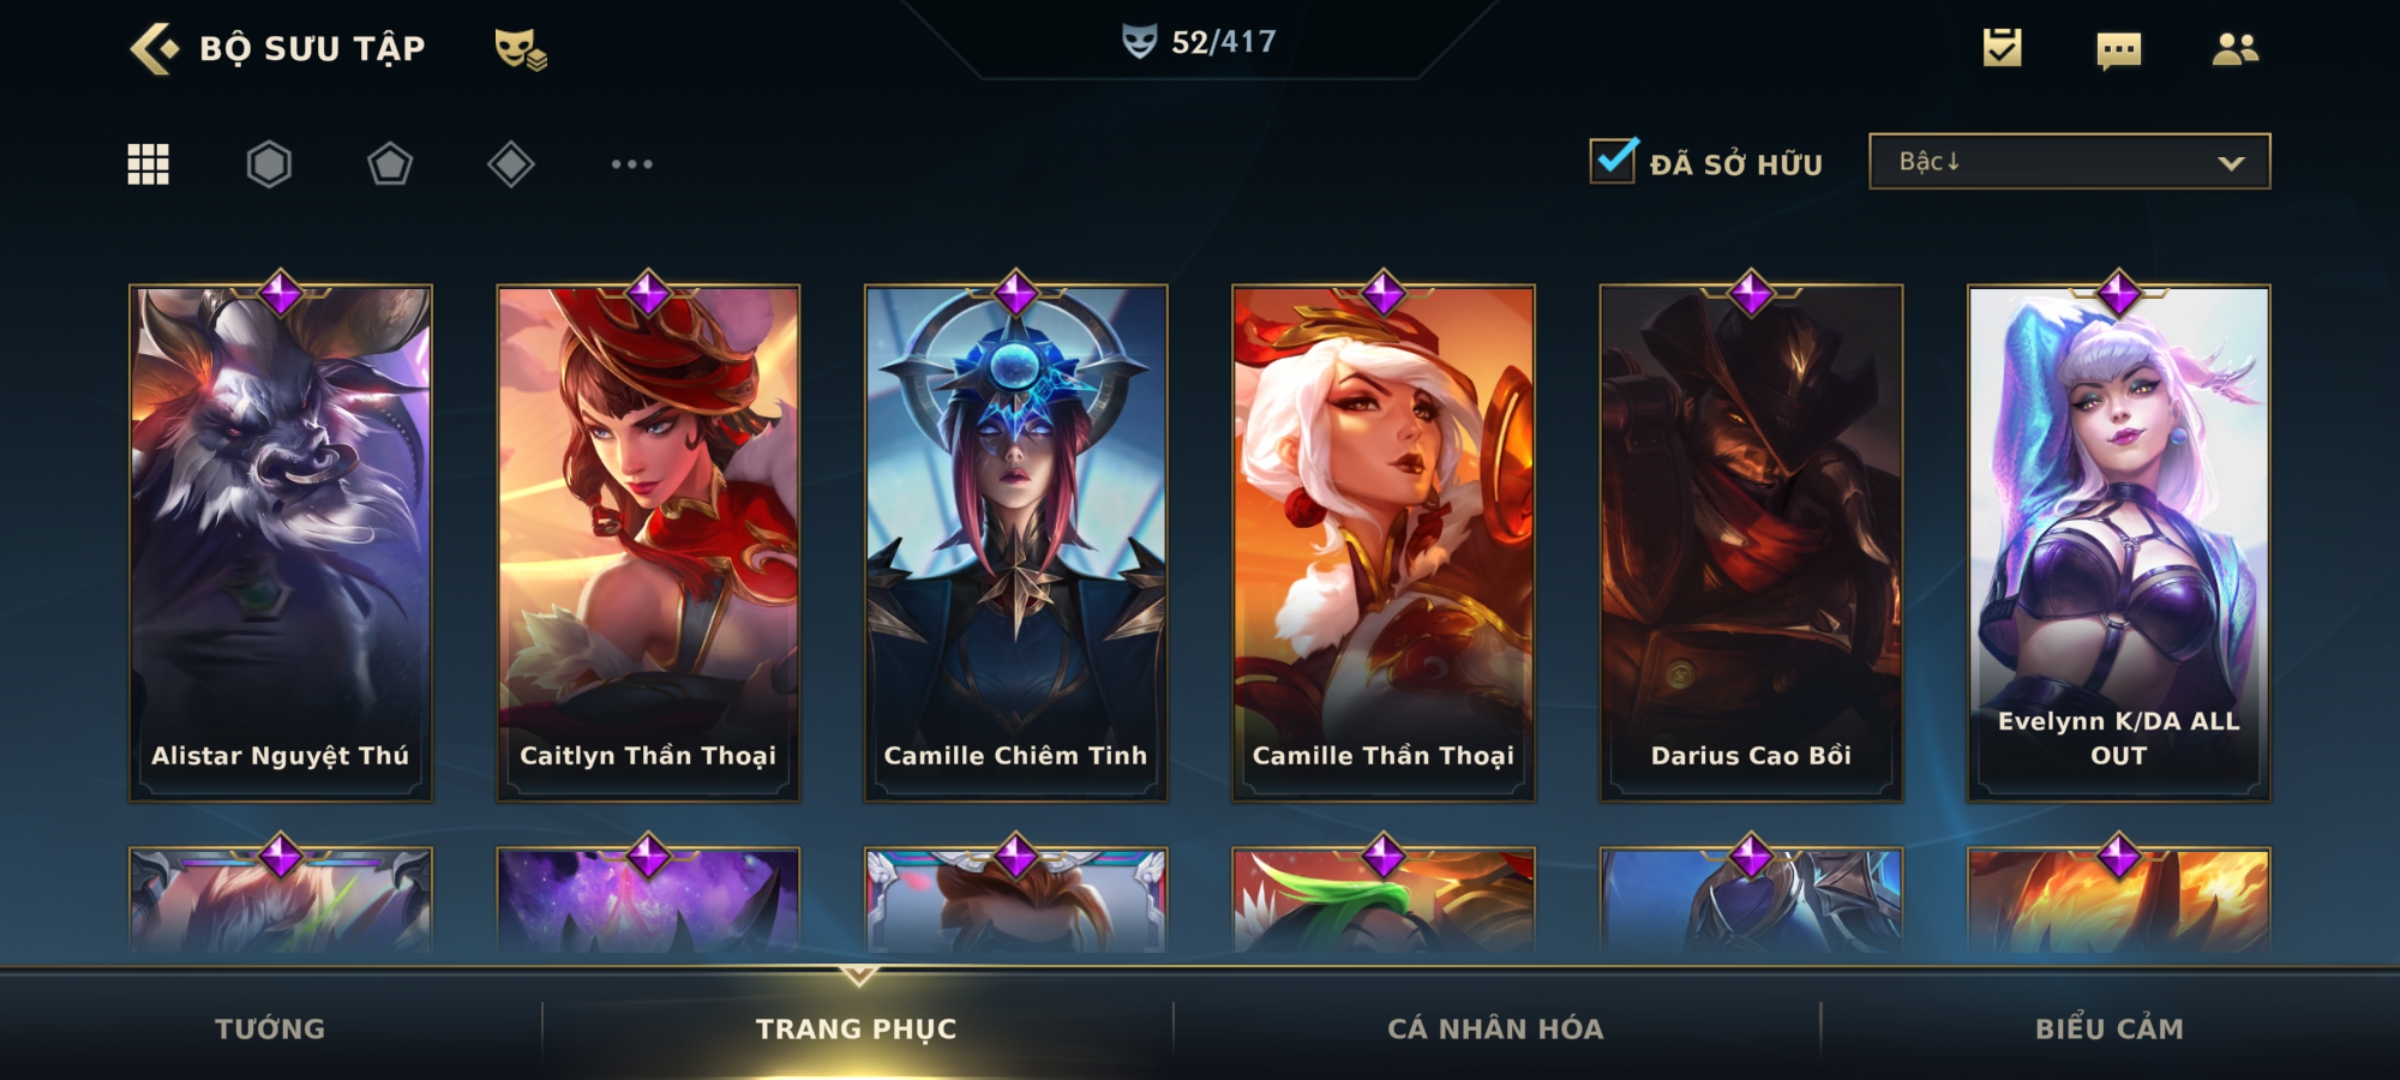Filter skins by the pentagon tier icon
Viewport: 2400px width, 1080px height.
point(390,164)
